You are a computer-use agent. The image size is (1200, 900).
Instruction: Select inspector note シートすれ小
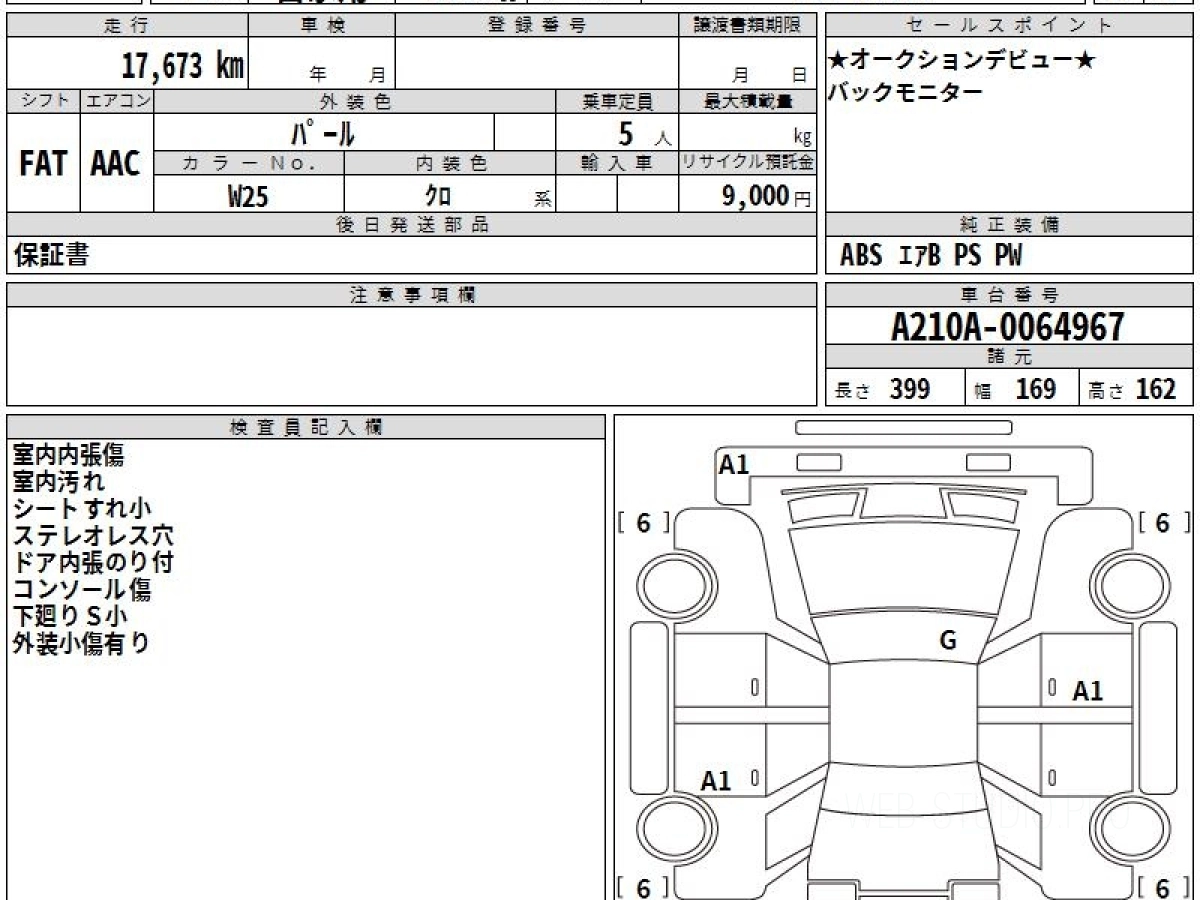click(x=82, y=509)
